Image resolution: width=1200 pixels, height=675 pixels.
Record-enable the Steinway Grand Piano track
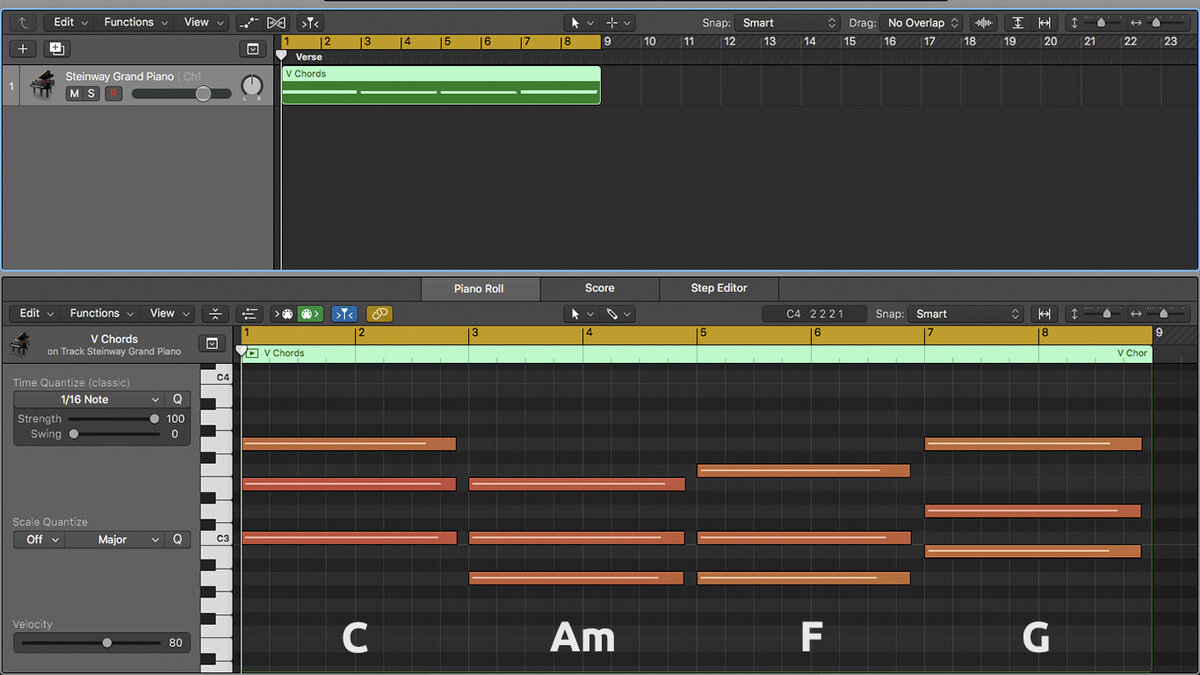coord(113,94)
